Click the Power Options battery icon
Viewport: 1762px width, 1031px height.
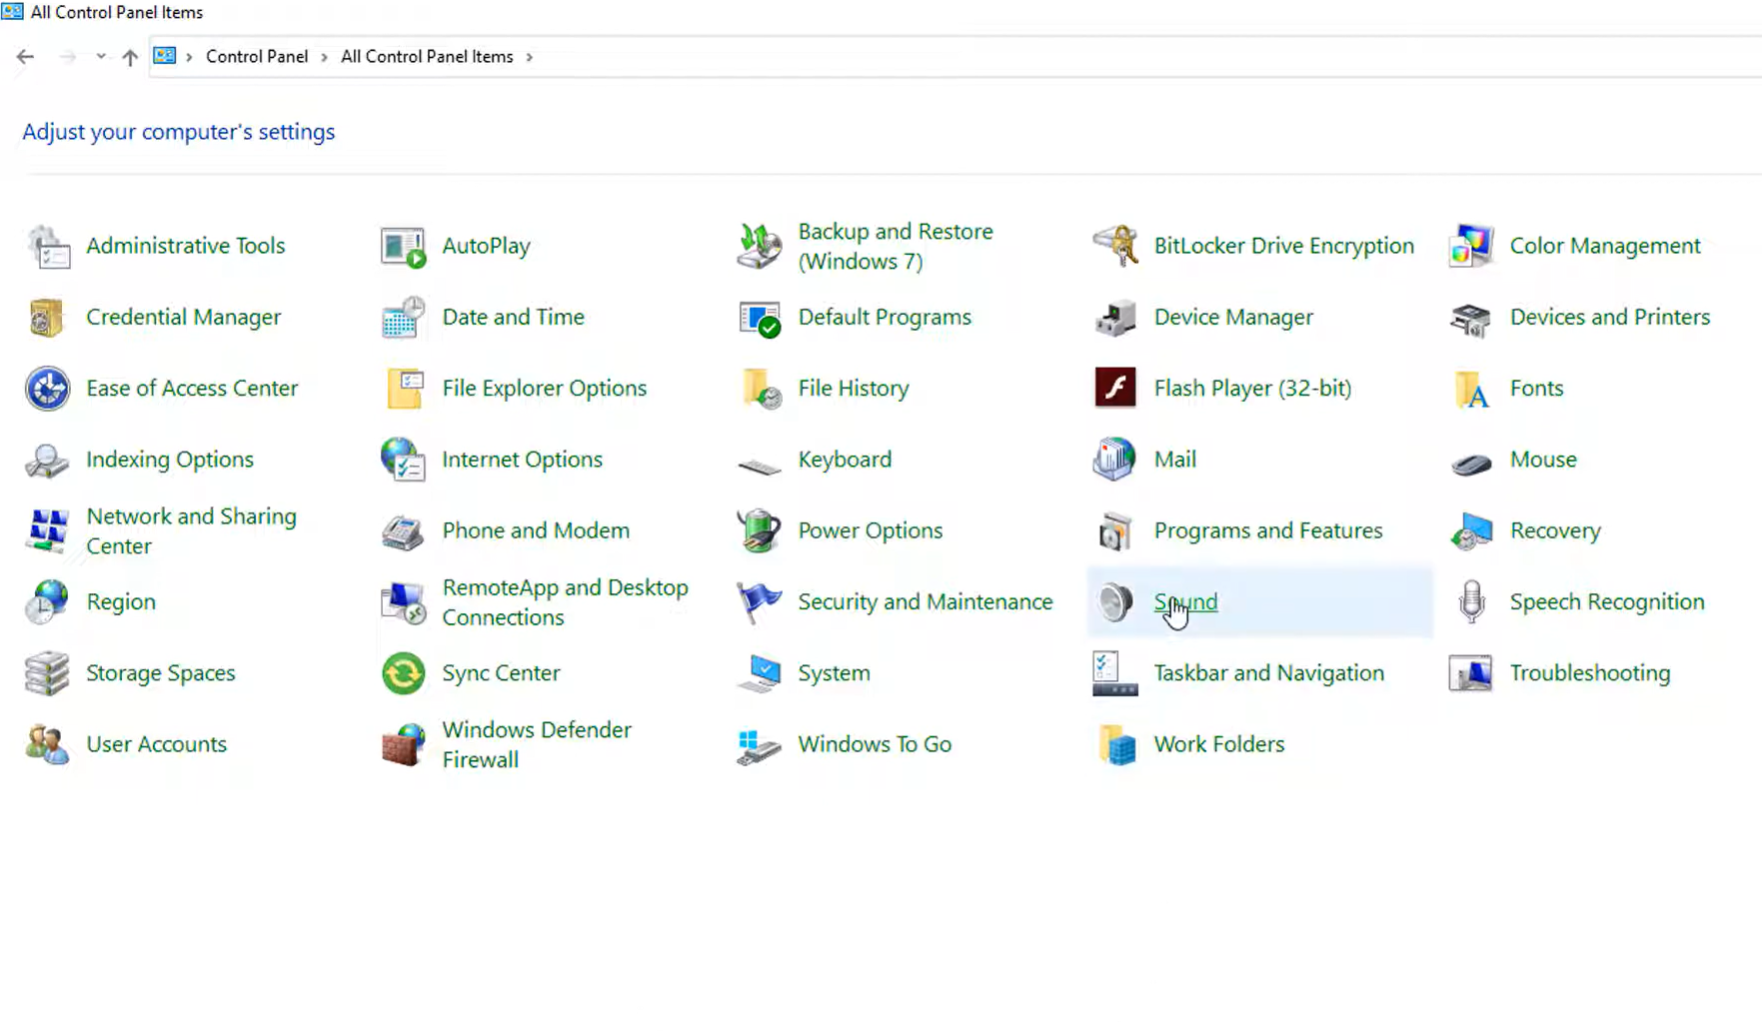pyautogui.click(x=759, y=531)
